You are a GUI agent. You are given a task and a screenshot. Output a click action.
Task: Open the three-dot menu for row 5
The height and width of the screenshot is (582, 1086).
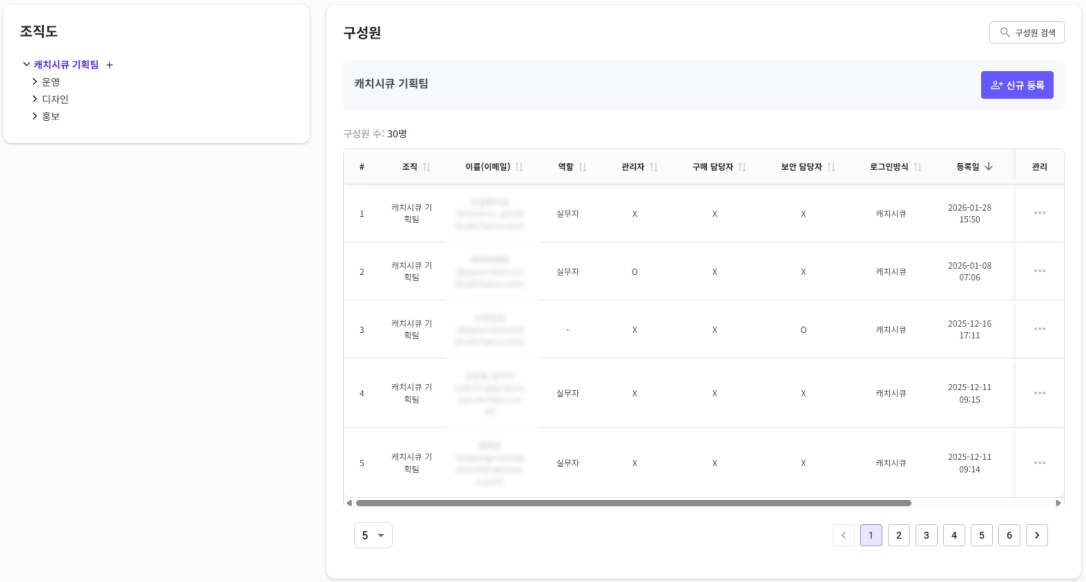(x=1039, y=463)
